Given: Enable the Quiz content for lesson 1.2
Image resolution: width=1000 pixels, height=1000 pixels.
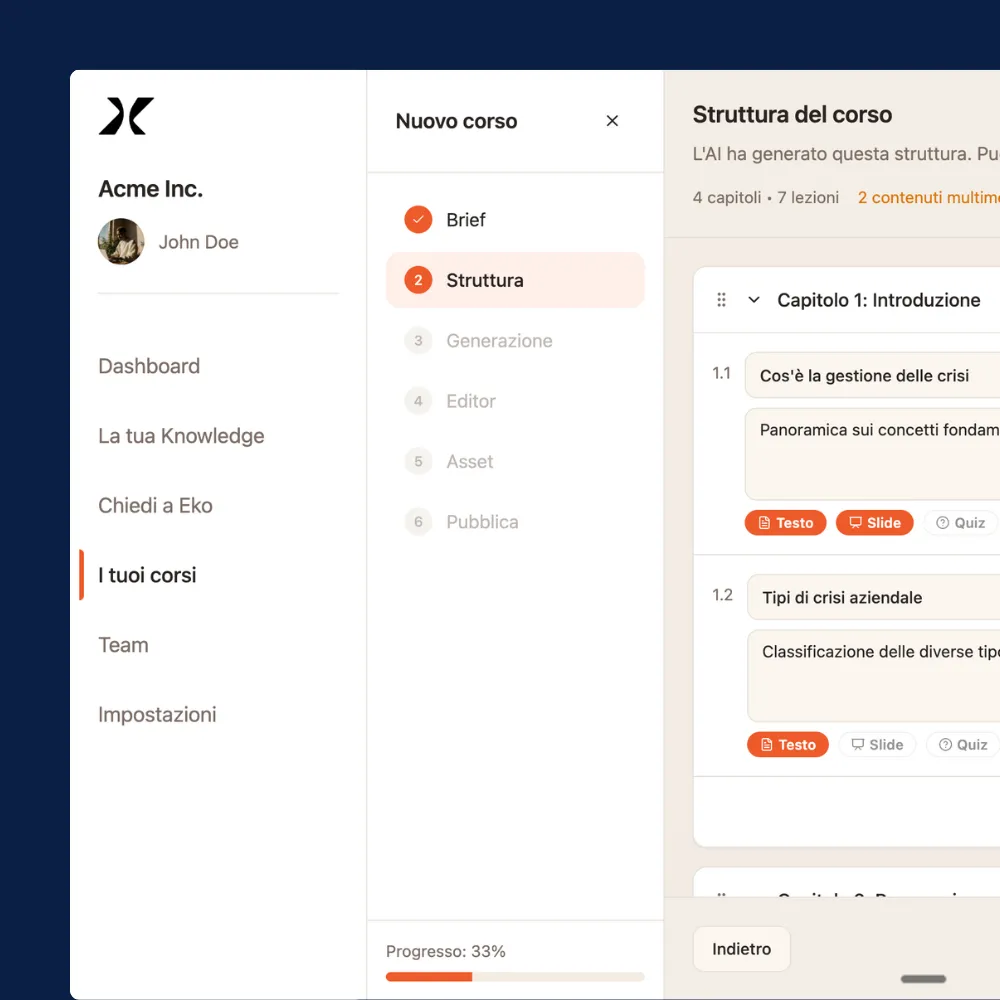Looking at the screenshot, I should (x=961, y=744).
